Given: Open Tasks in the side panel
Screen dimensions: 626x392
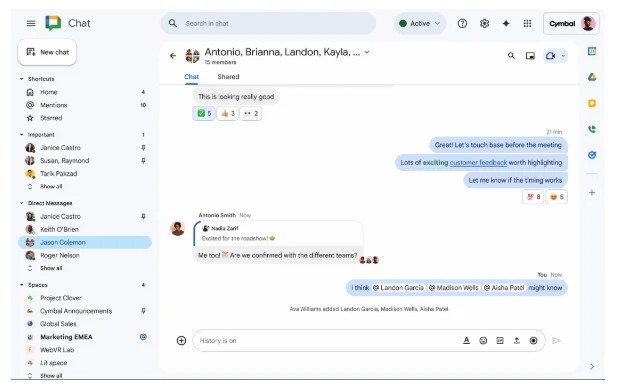Looking at the screenshot, I should (x=592, y=155).
